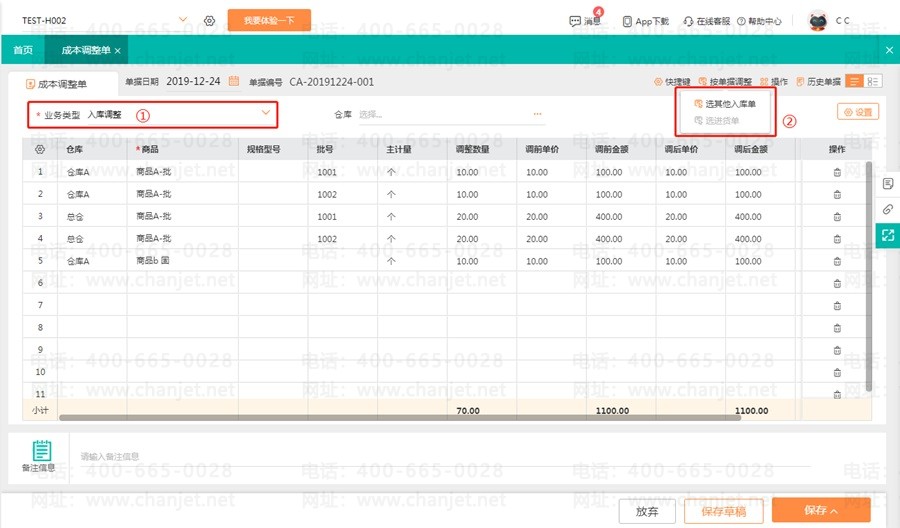
Task: Open the 操作 menu
Action: (774, 81)
